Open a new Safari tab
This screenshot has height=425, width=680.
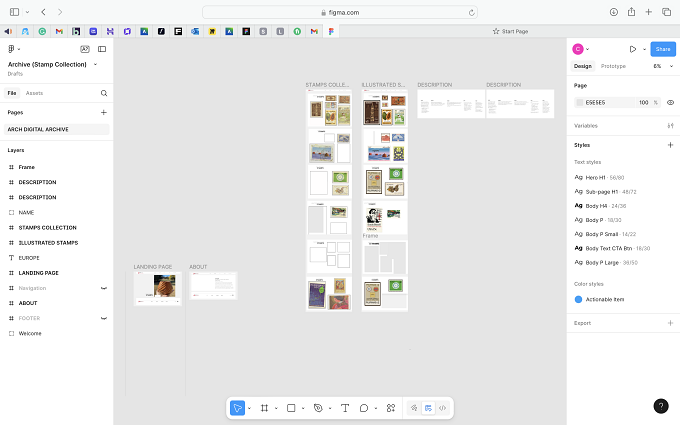click(x=648, y=12)
